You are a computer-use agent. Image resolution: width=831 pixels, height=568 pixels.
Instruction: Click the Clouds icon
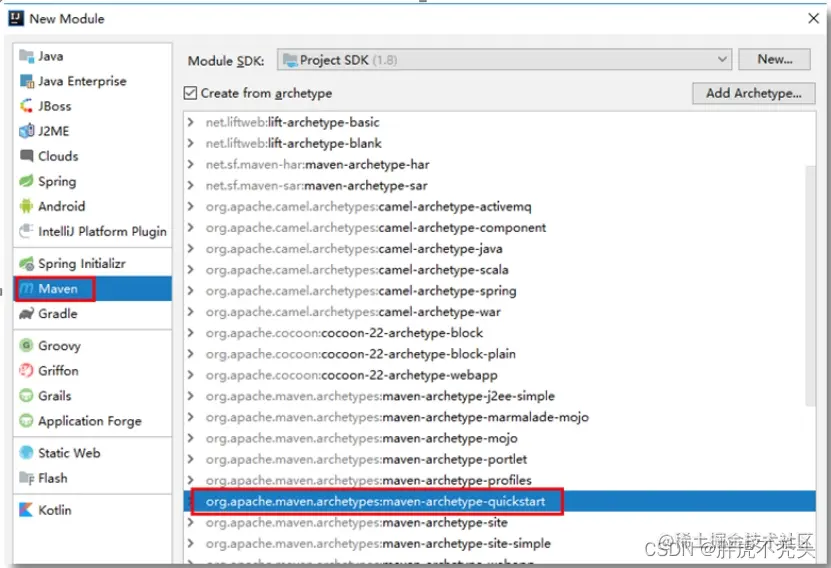tap(26, 156)
